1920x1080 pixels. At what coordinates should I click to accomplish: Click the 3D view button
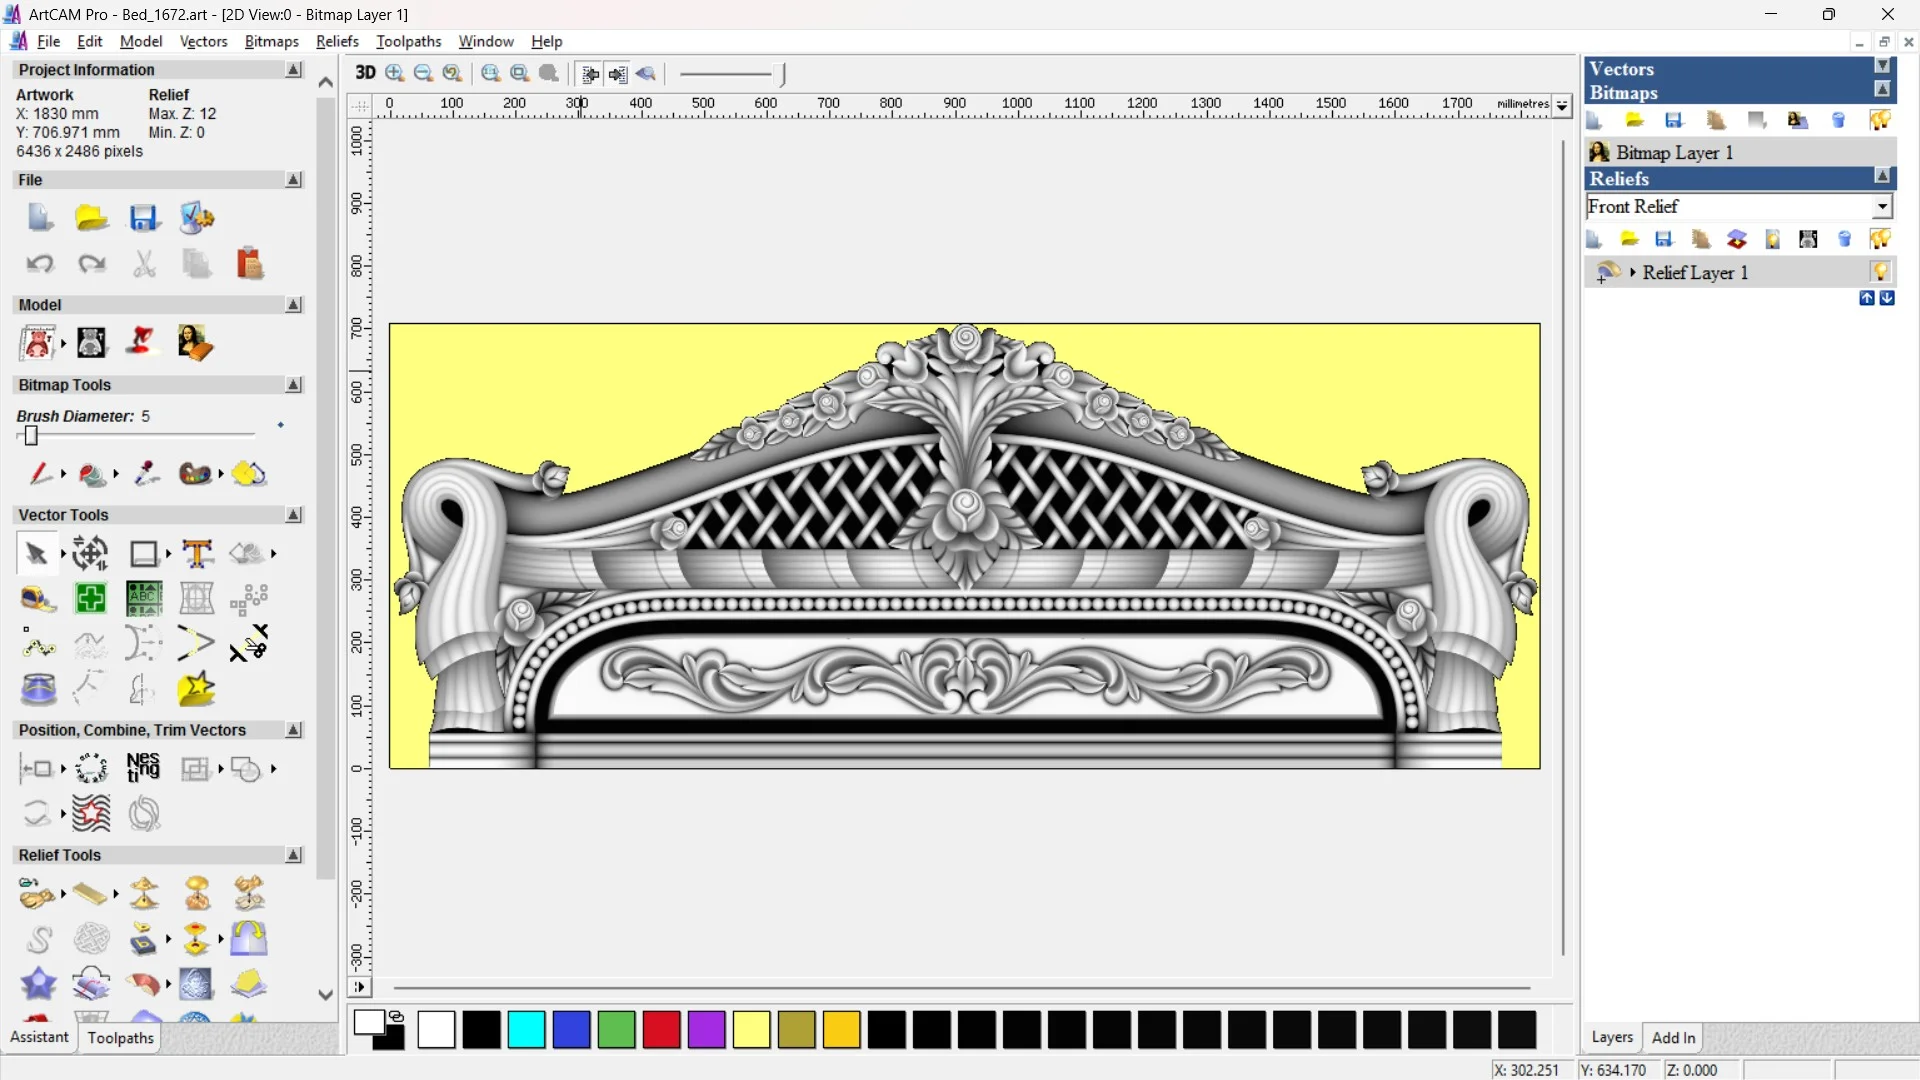coord(365,73)
